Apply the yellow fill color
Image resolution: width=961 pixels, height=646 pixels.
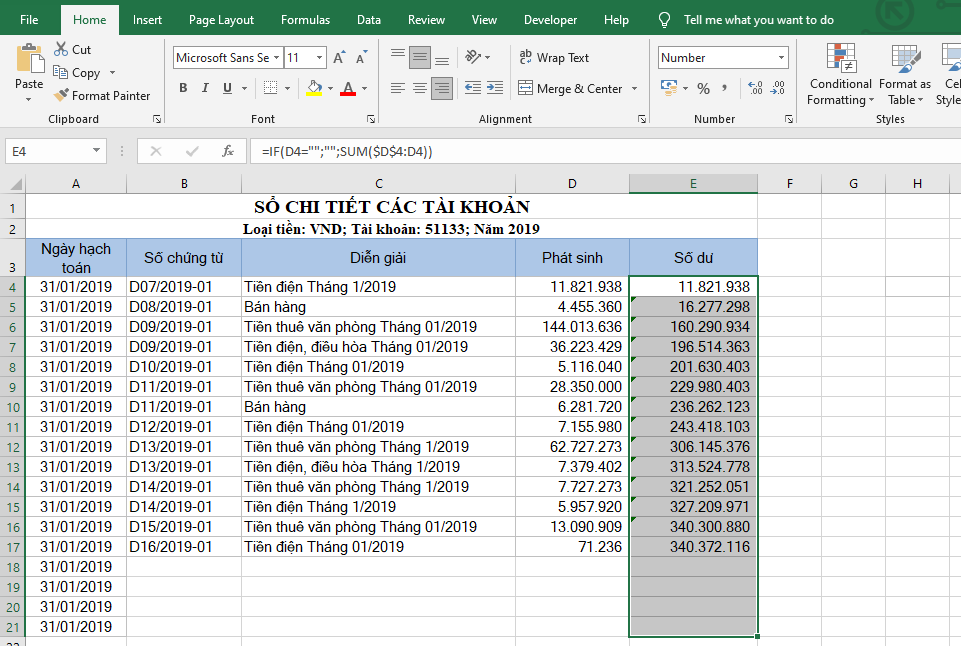coord(314,88)
